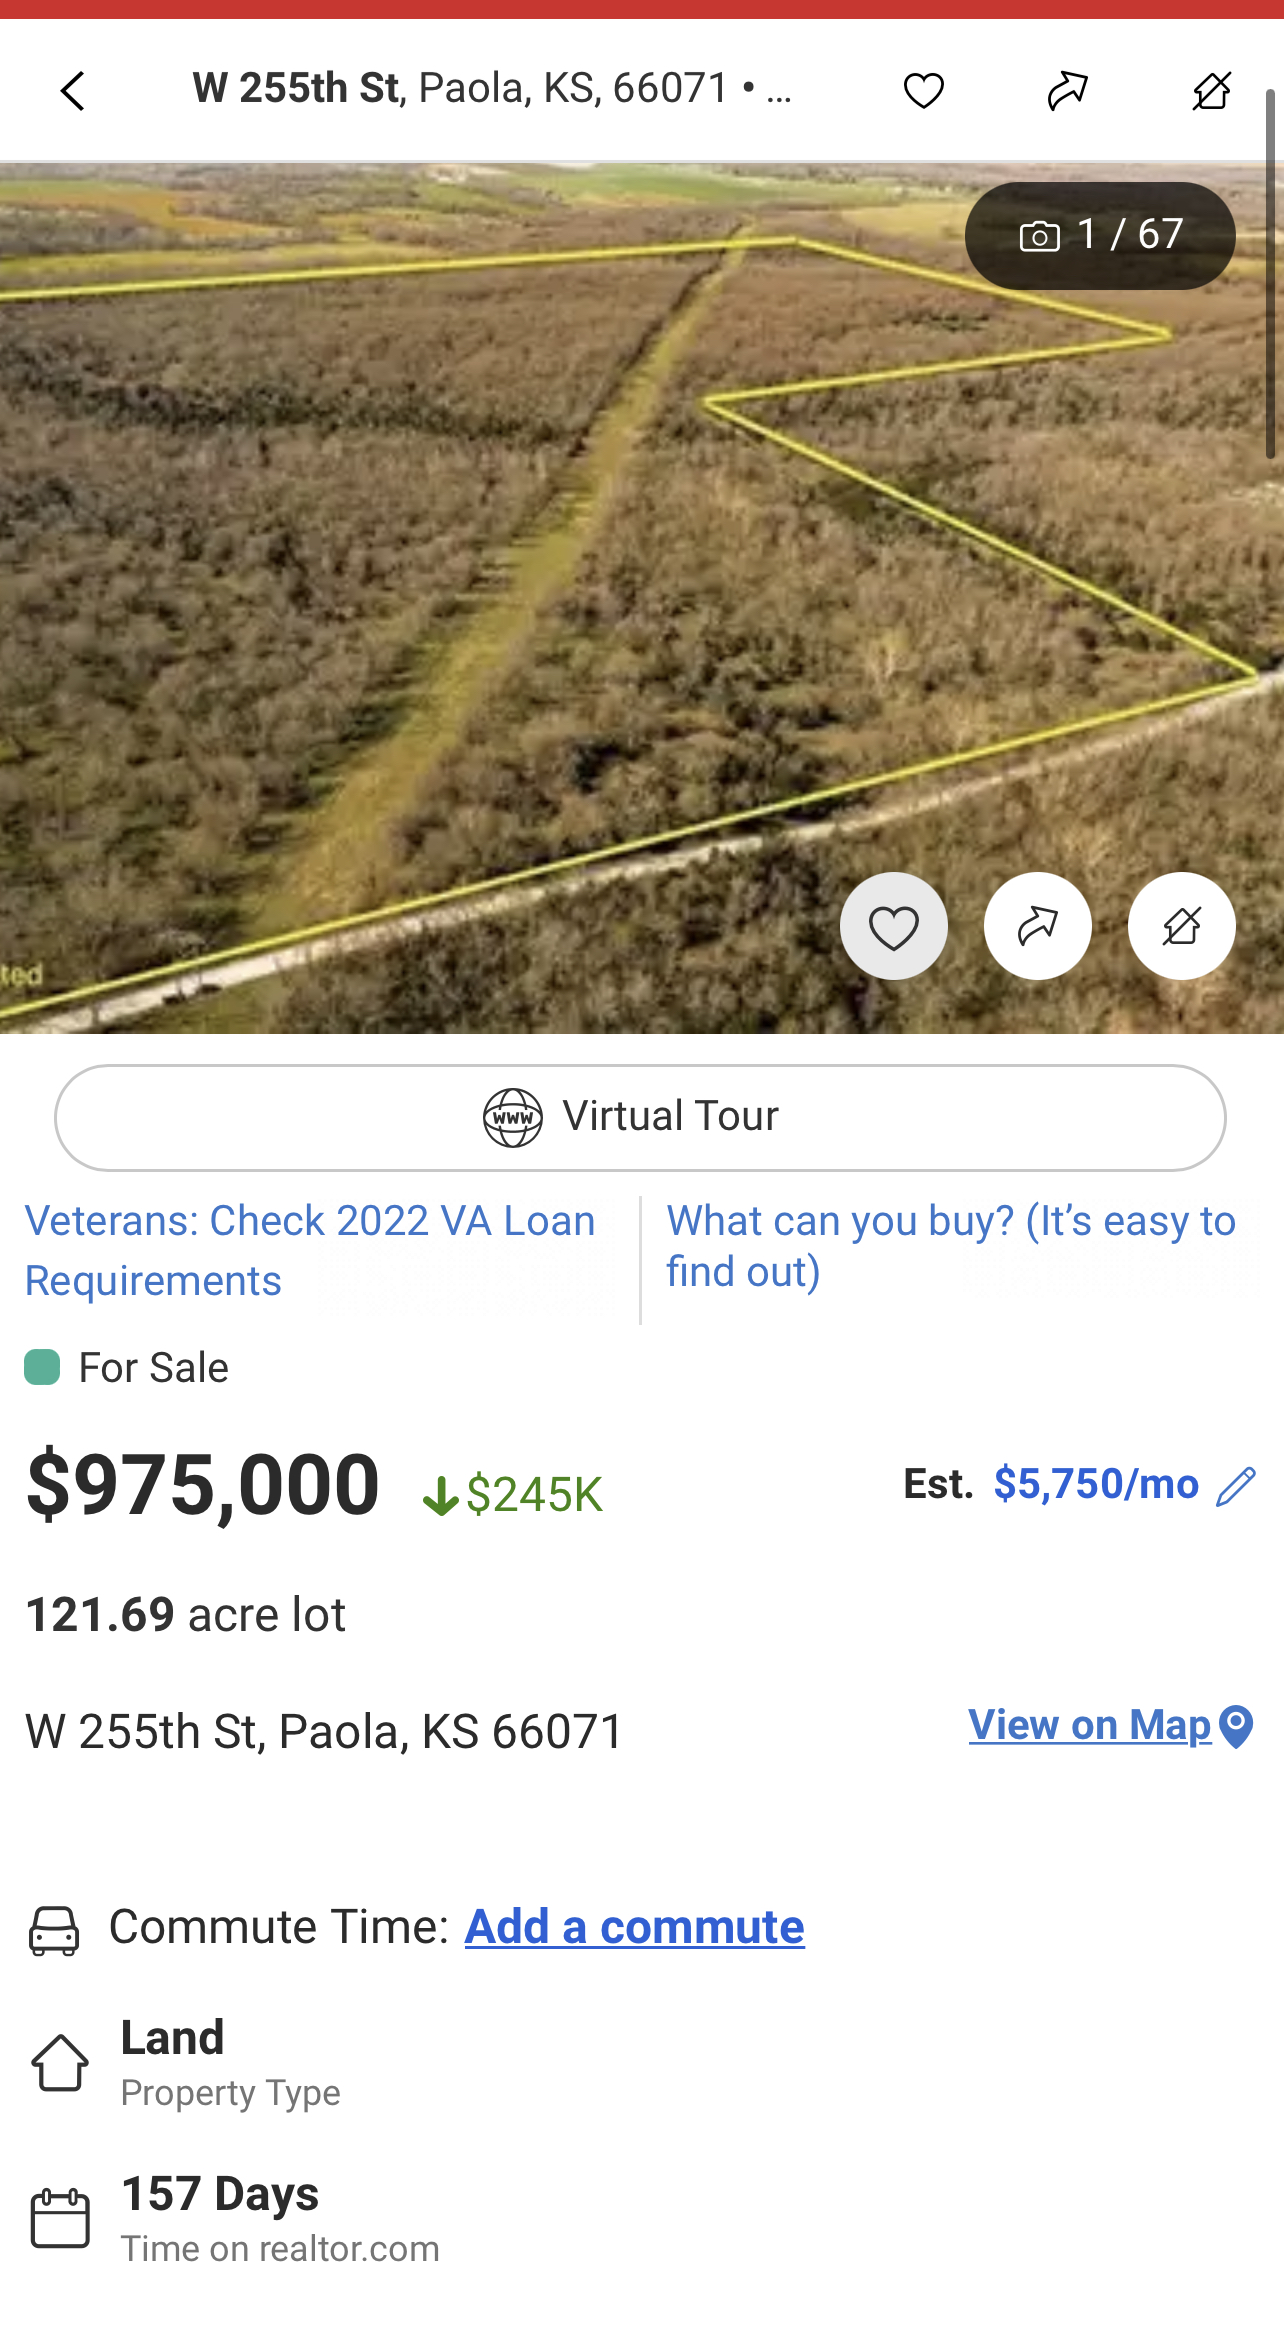
Task: Click the vertical scrollbar on right edge
Action: [x=1270, y=270]
